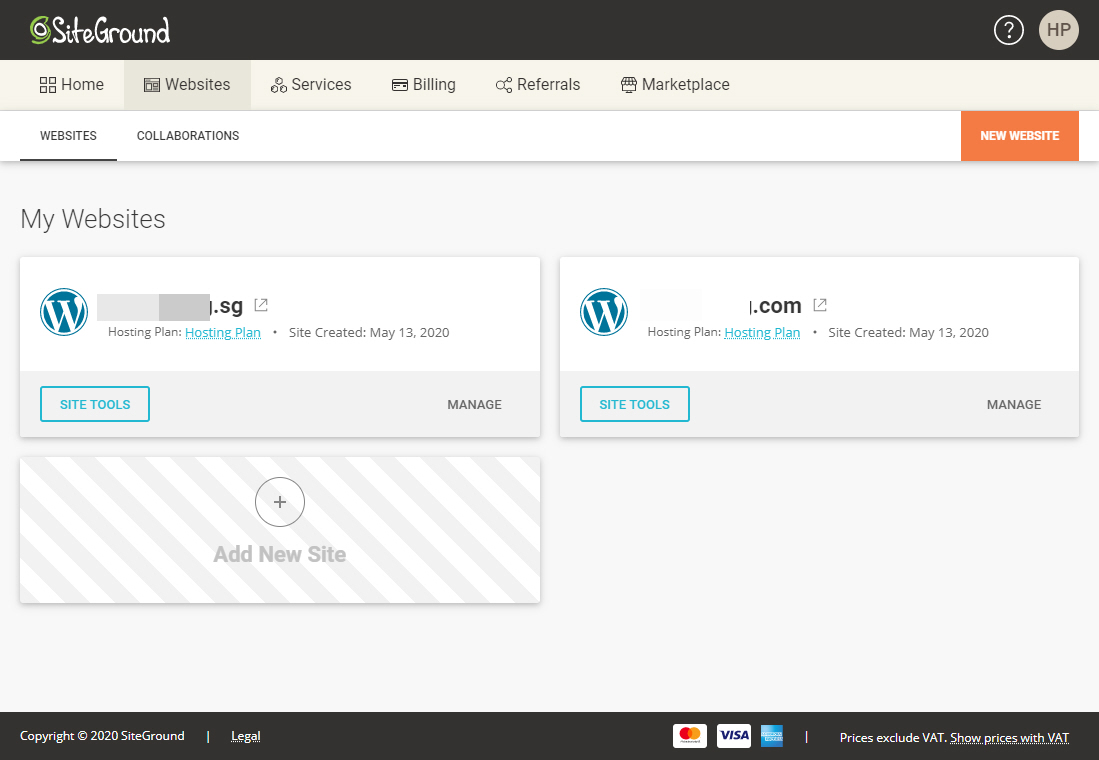Click the NEW WEBSITE button
This screenshot has width=1099, height=760.
(x=1019, y=136)
